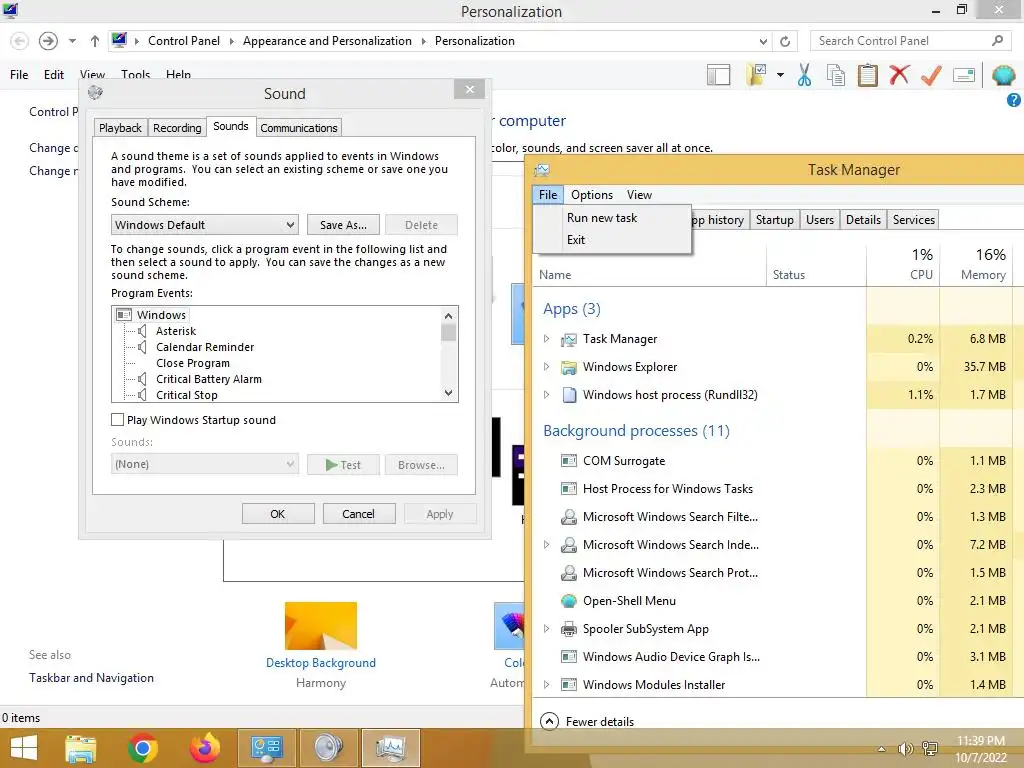Click the pane layout icon in toolbar
The height and width of the screenshot is (768, 1024).
(718, 75)
